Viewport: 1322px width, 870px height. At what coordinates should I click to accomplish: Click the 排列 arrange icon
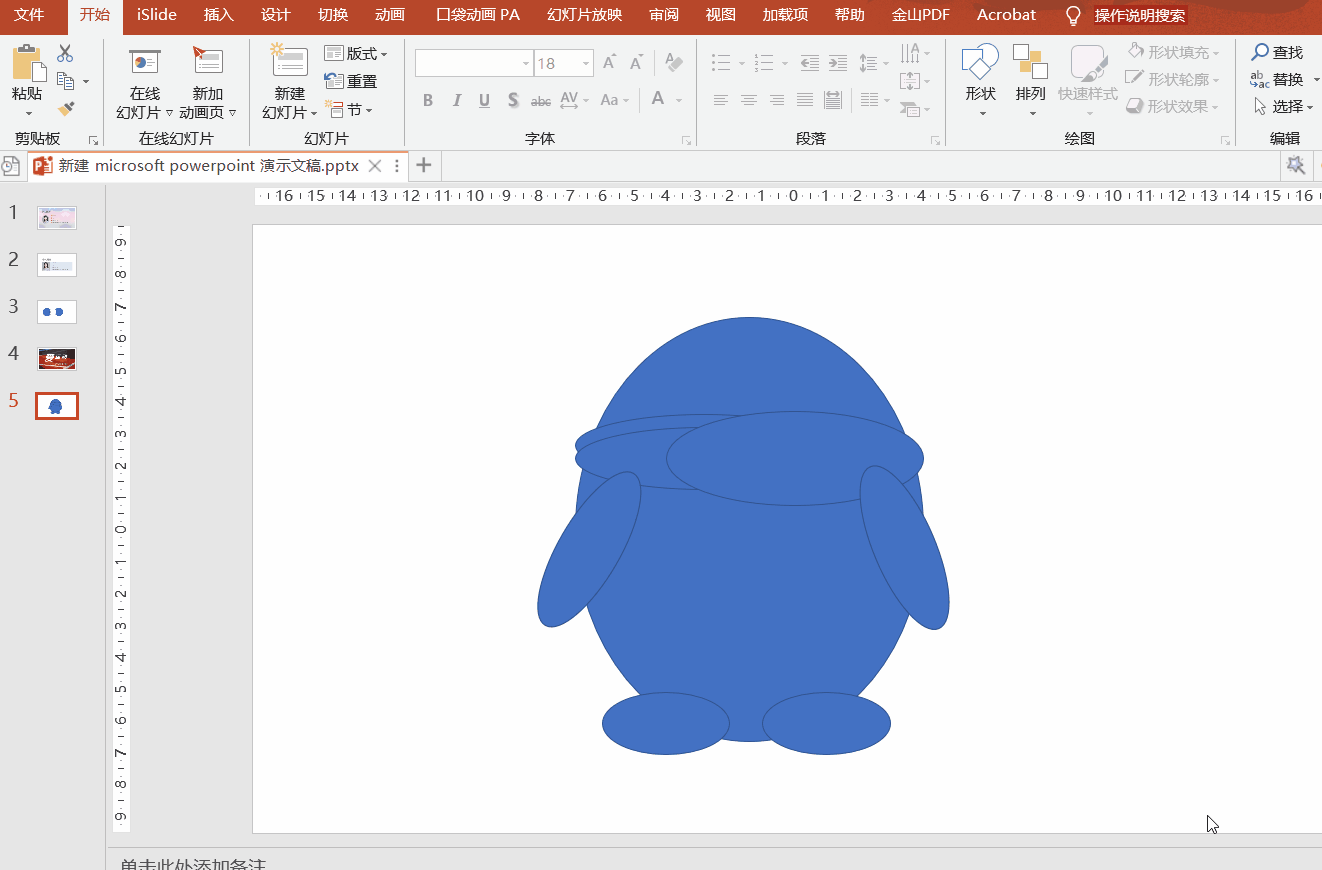pyautogui.click(x=1030, y=62)
